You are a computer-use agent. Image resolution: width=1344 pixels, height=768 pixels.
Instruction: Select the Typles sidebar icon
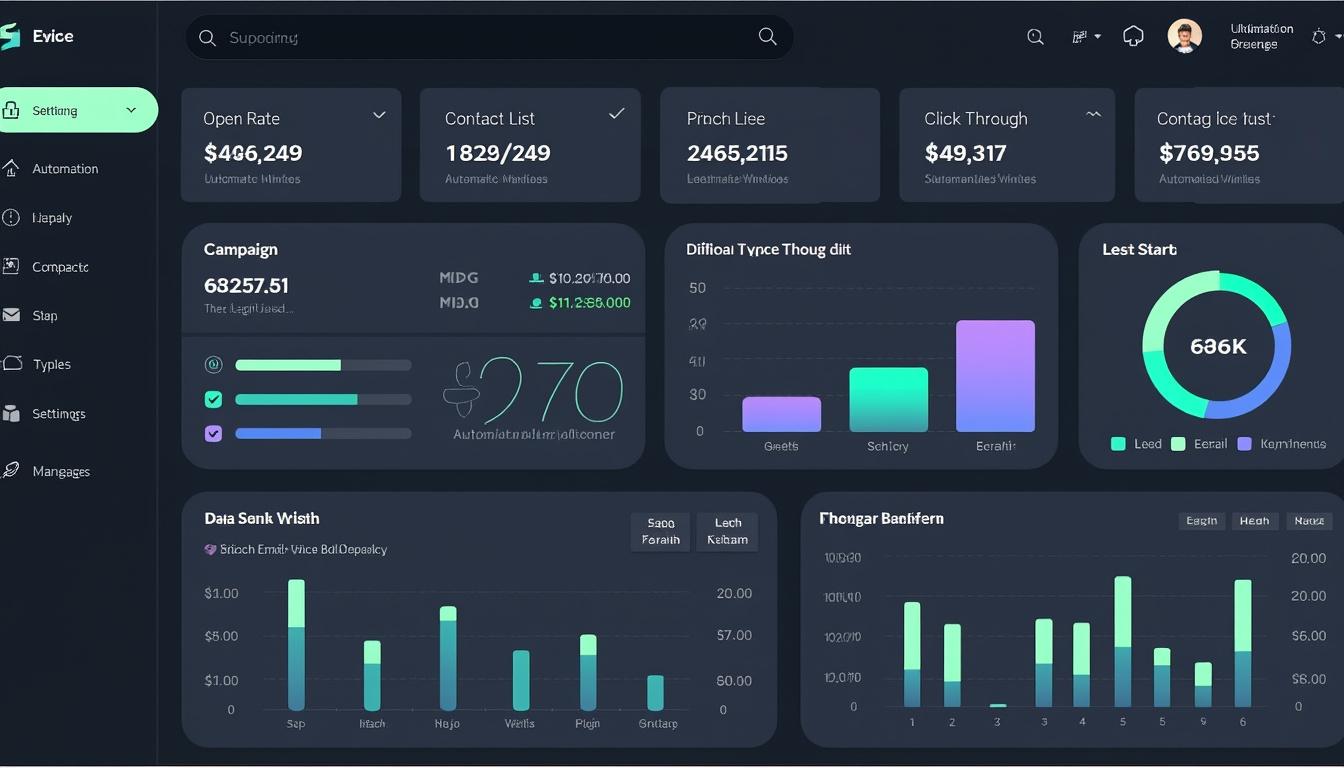pos(11,364)
